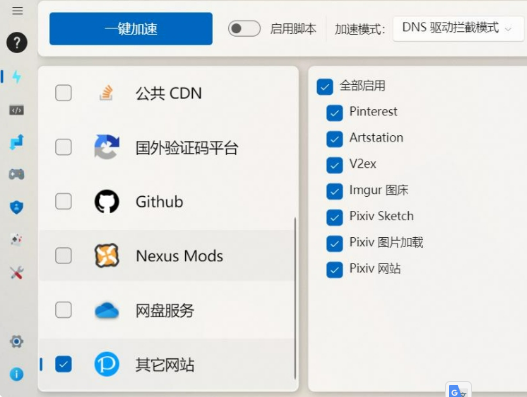Click the Imgur 图床 label text
527x397 pixels.
[x=378, y=190]
